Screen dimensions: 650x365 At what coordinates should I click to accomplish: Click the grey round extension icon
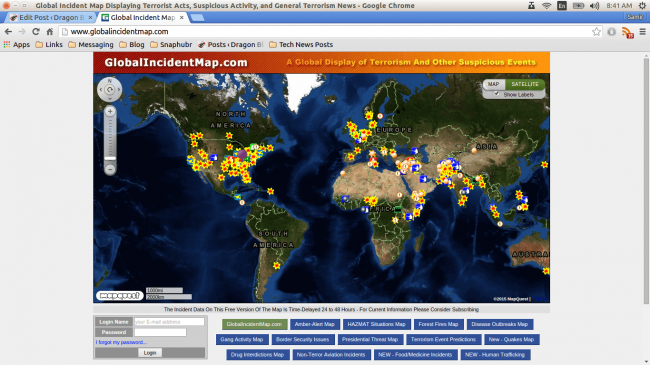pos(612,32)
